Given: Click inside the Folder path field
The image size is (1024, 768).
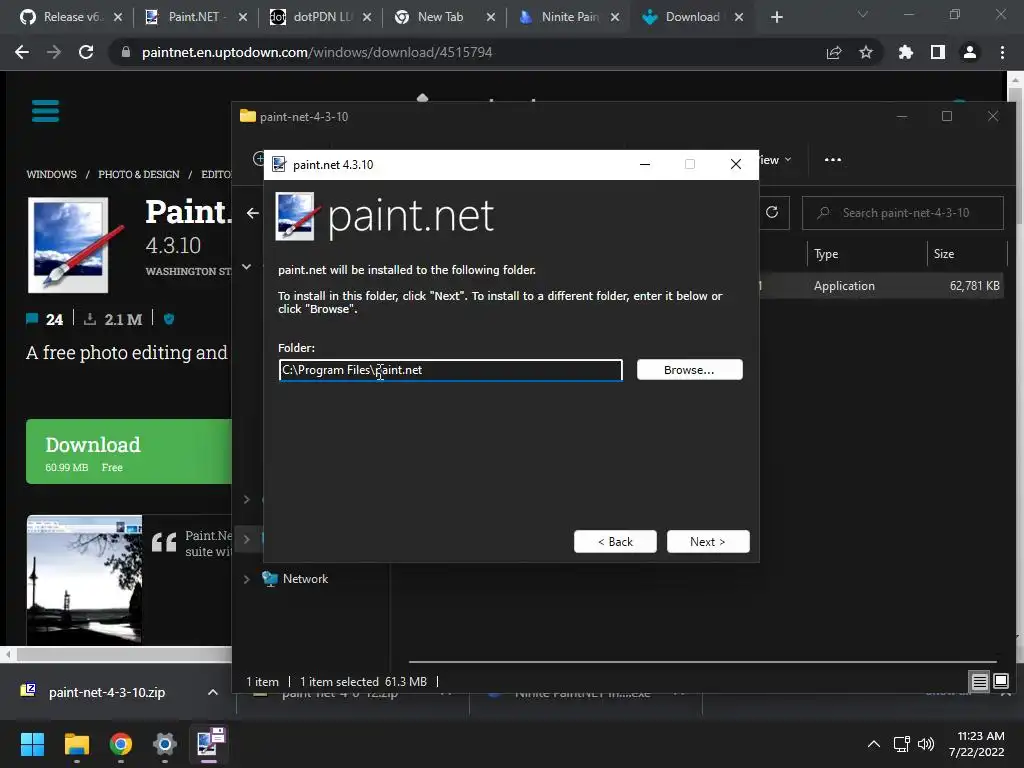Looking at the screenshot, I should click(x=451, y=370).
